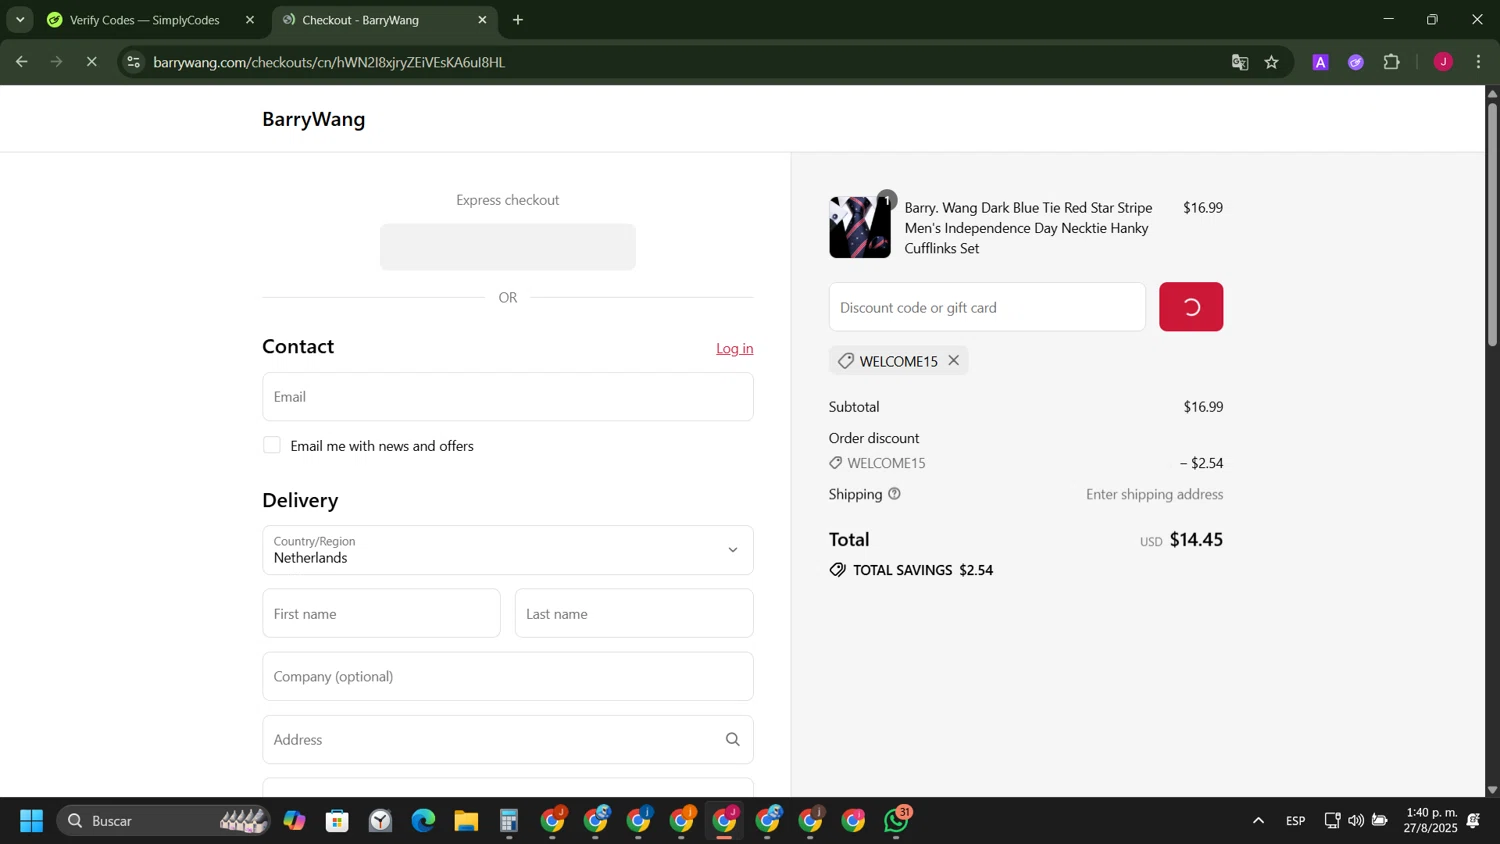This screenshot has height=844, width=1500.
Task: Check Email me with news and offers
Action: coord(272,445)
